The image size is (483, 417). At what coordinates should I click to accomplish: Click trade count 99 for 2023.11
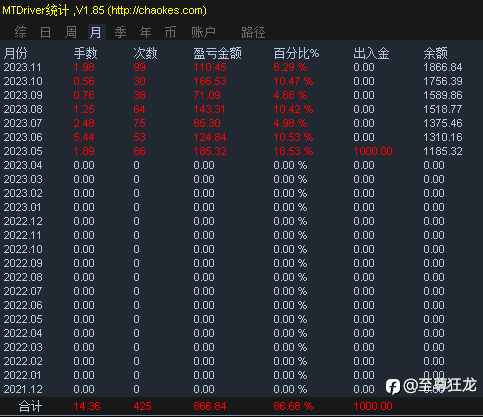(139, 67)
